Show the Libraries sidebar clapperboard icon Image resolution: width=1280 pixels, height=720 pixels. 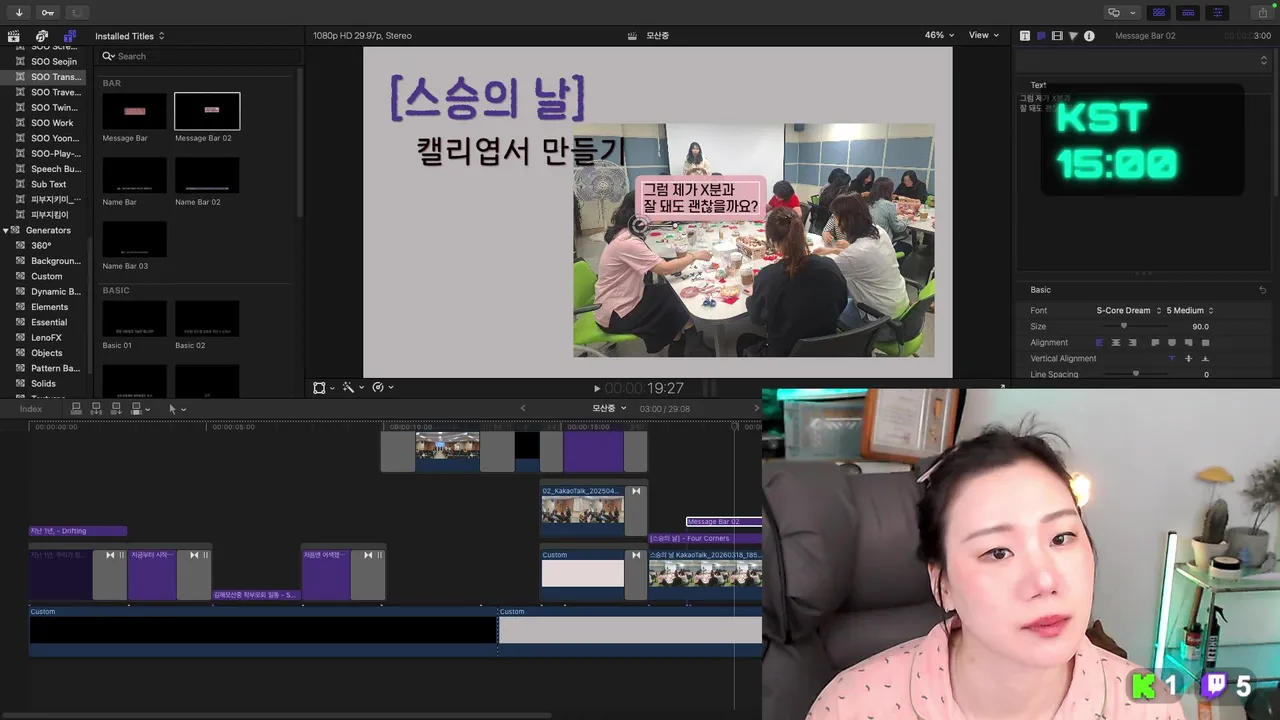click(x=14, y=36)
